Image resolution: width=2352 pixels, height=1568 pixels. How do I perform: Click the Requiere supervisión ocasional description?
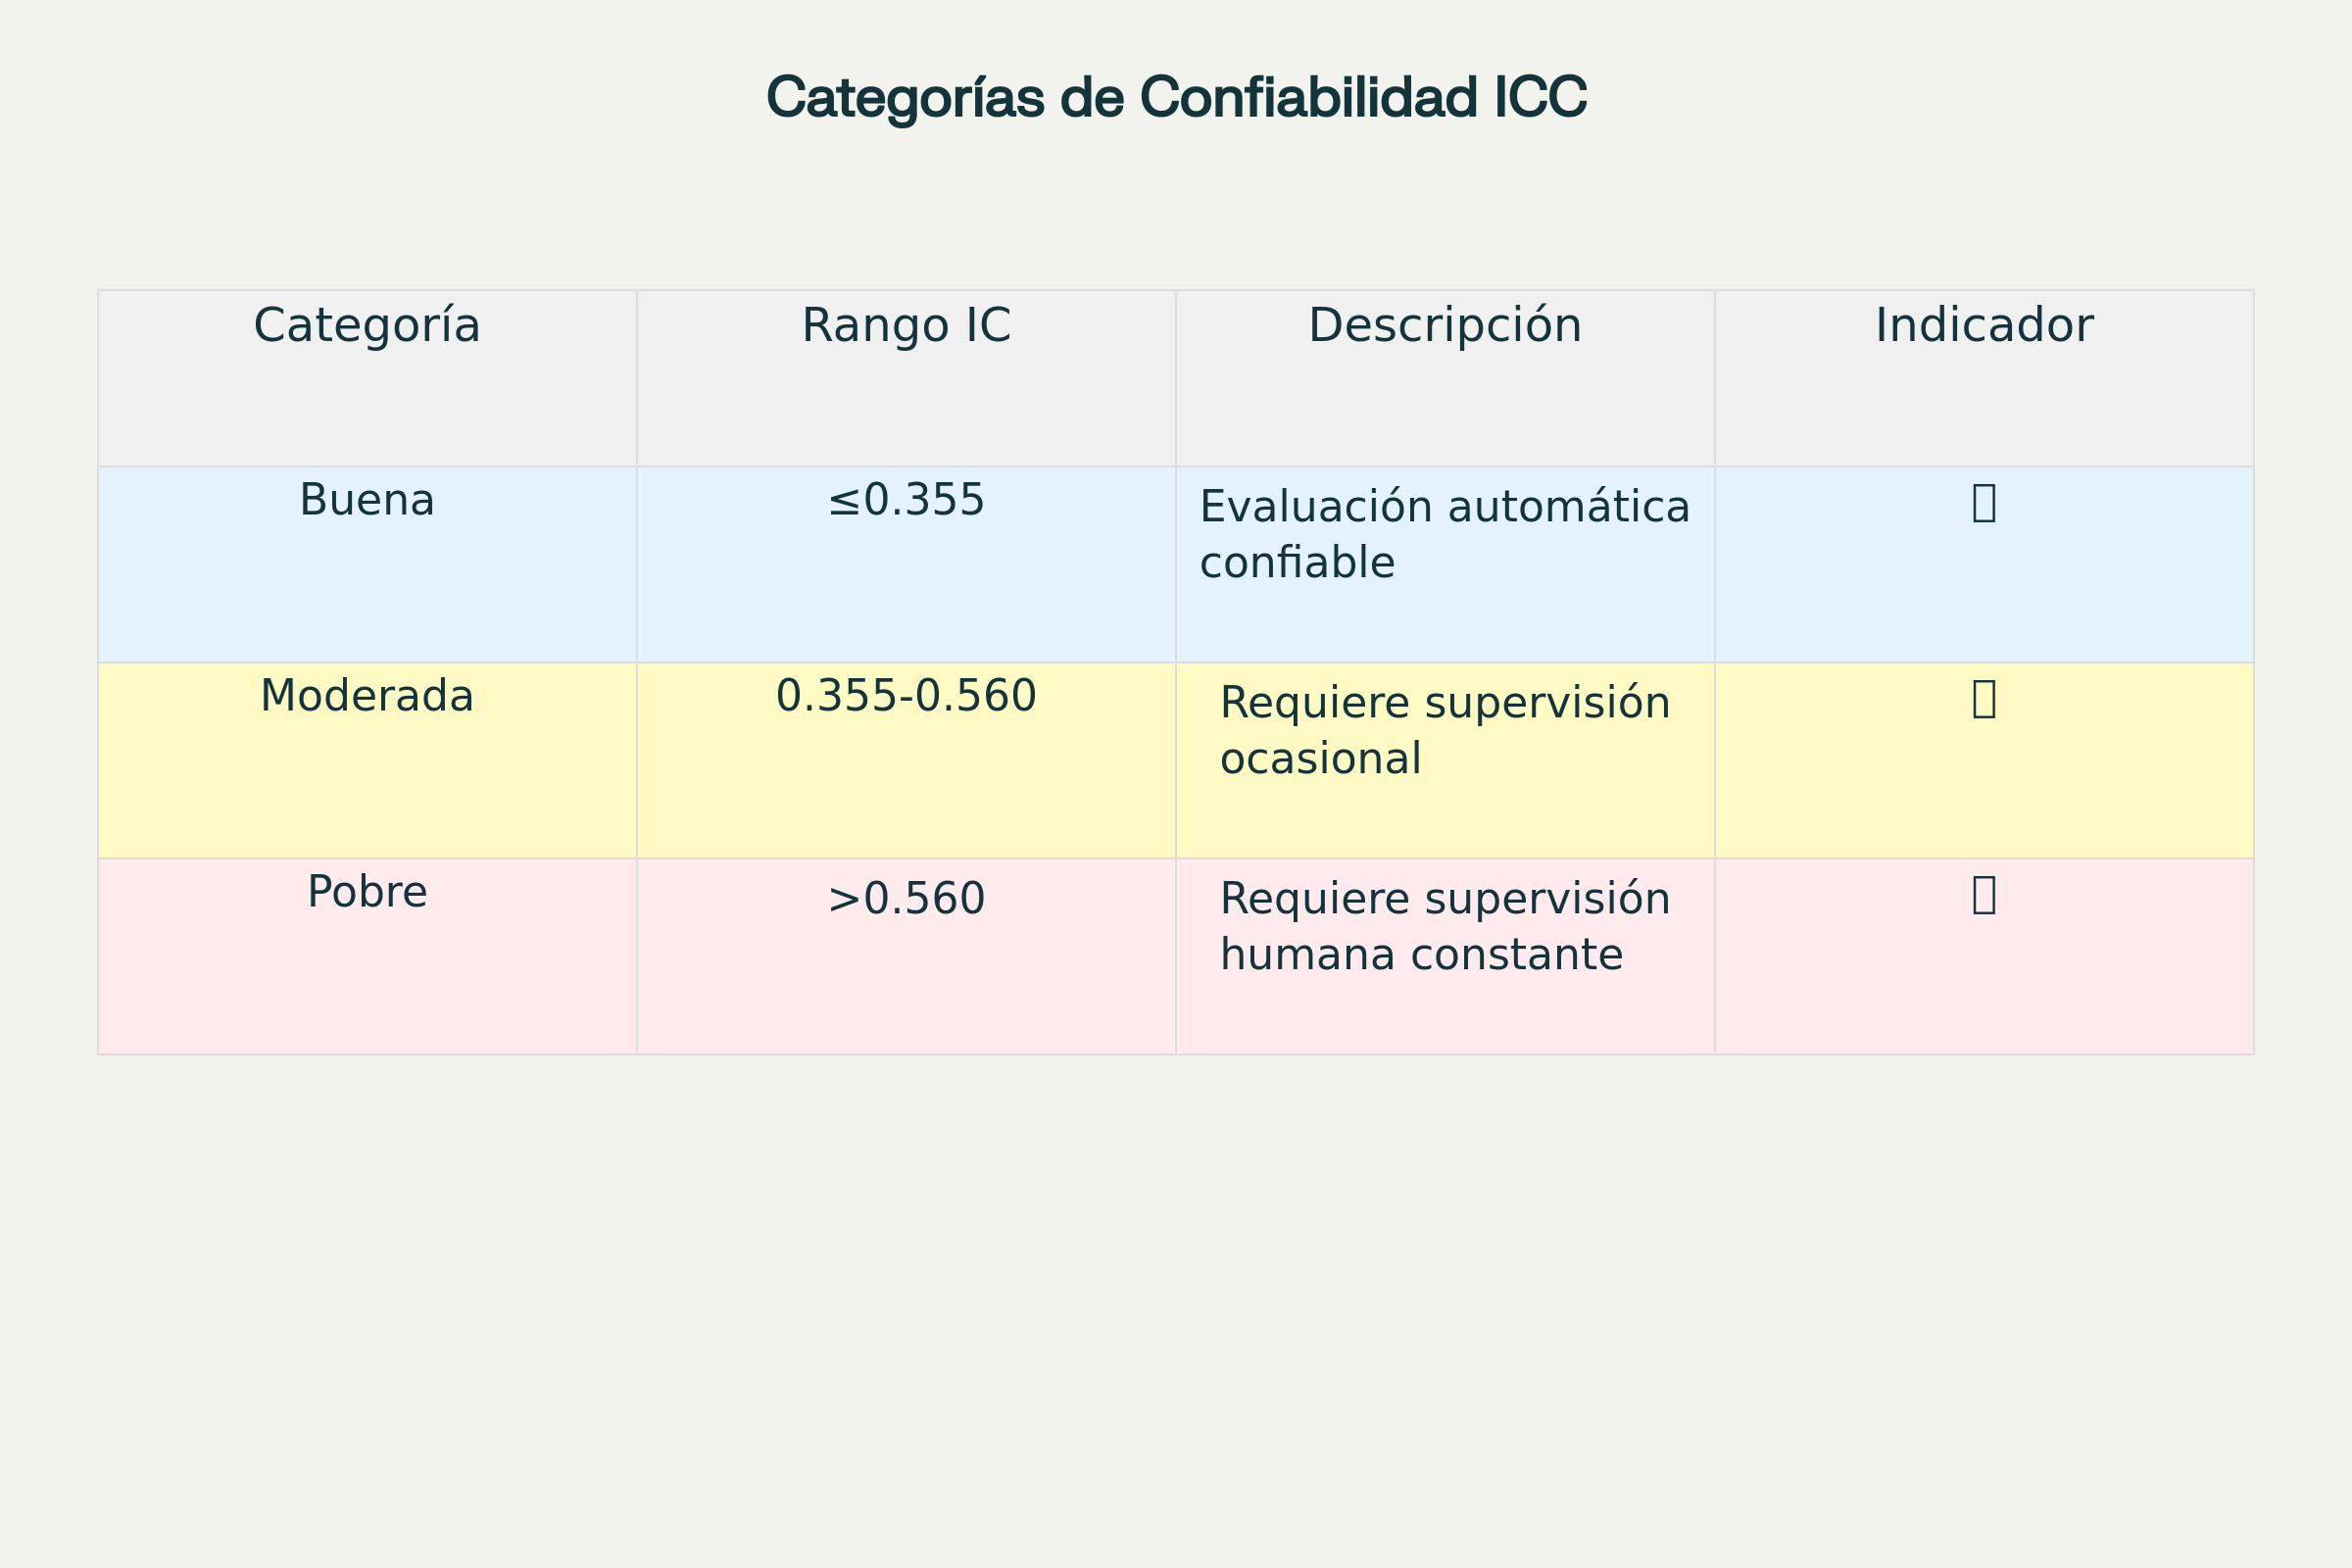(x=1444, y=731)
